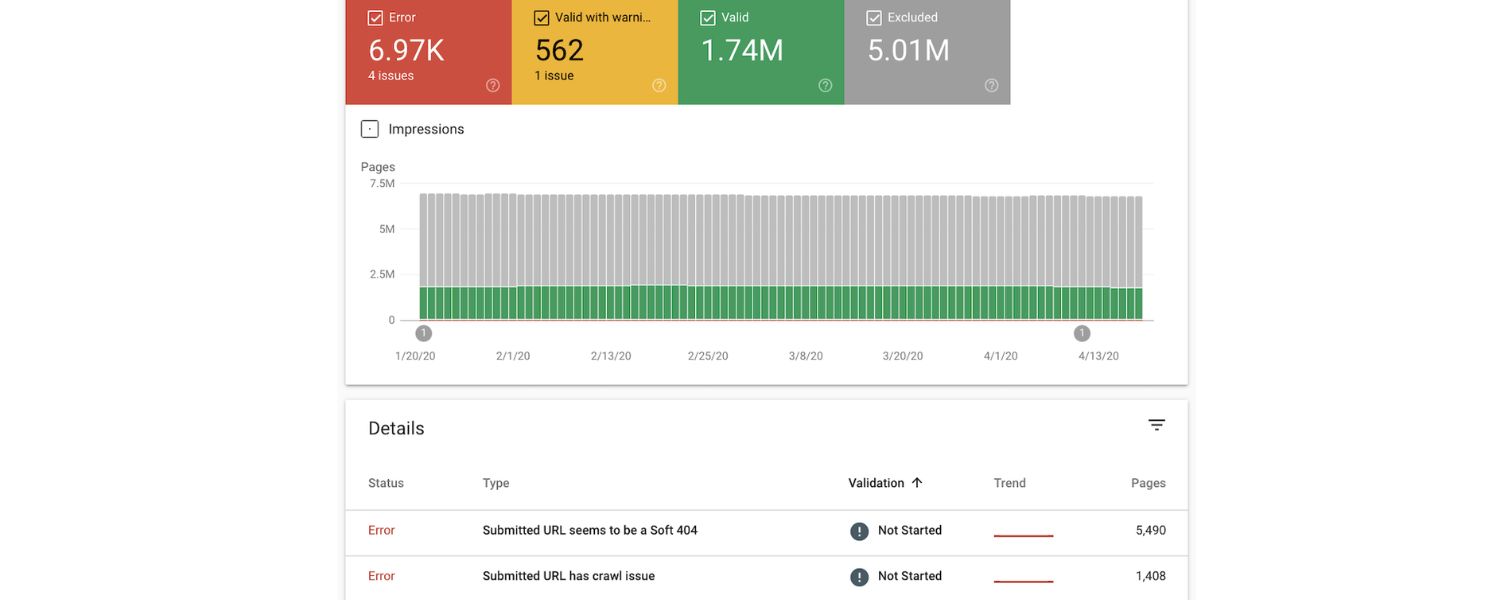Enable the Impressions checkbox
The height and width of the screenshot is (600, 1500).
(x=370, y=129)
